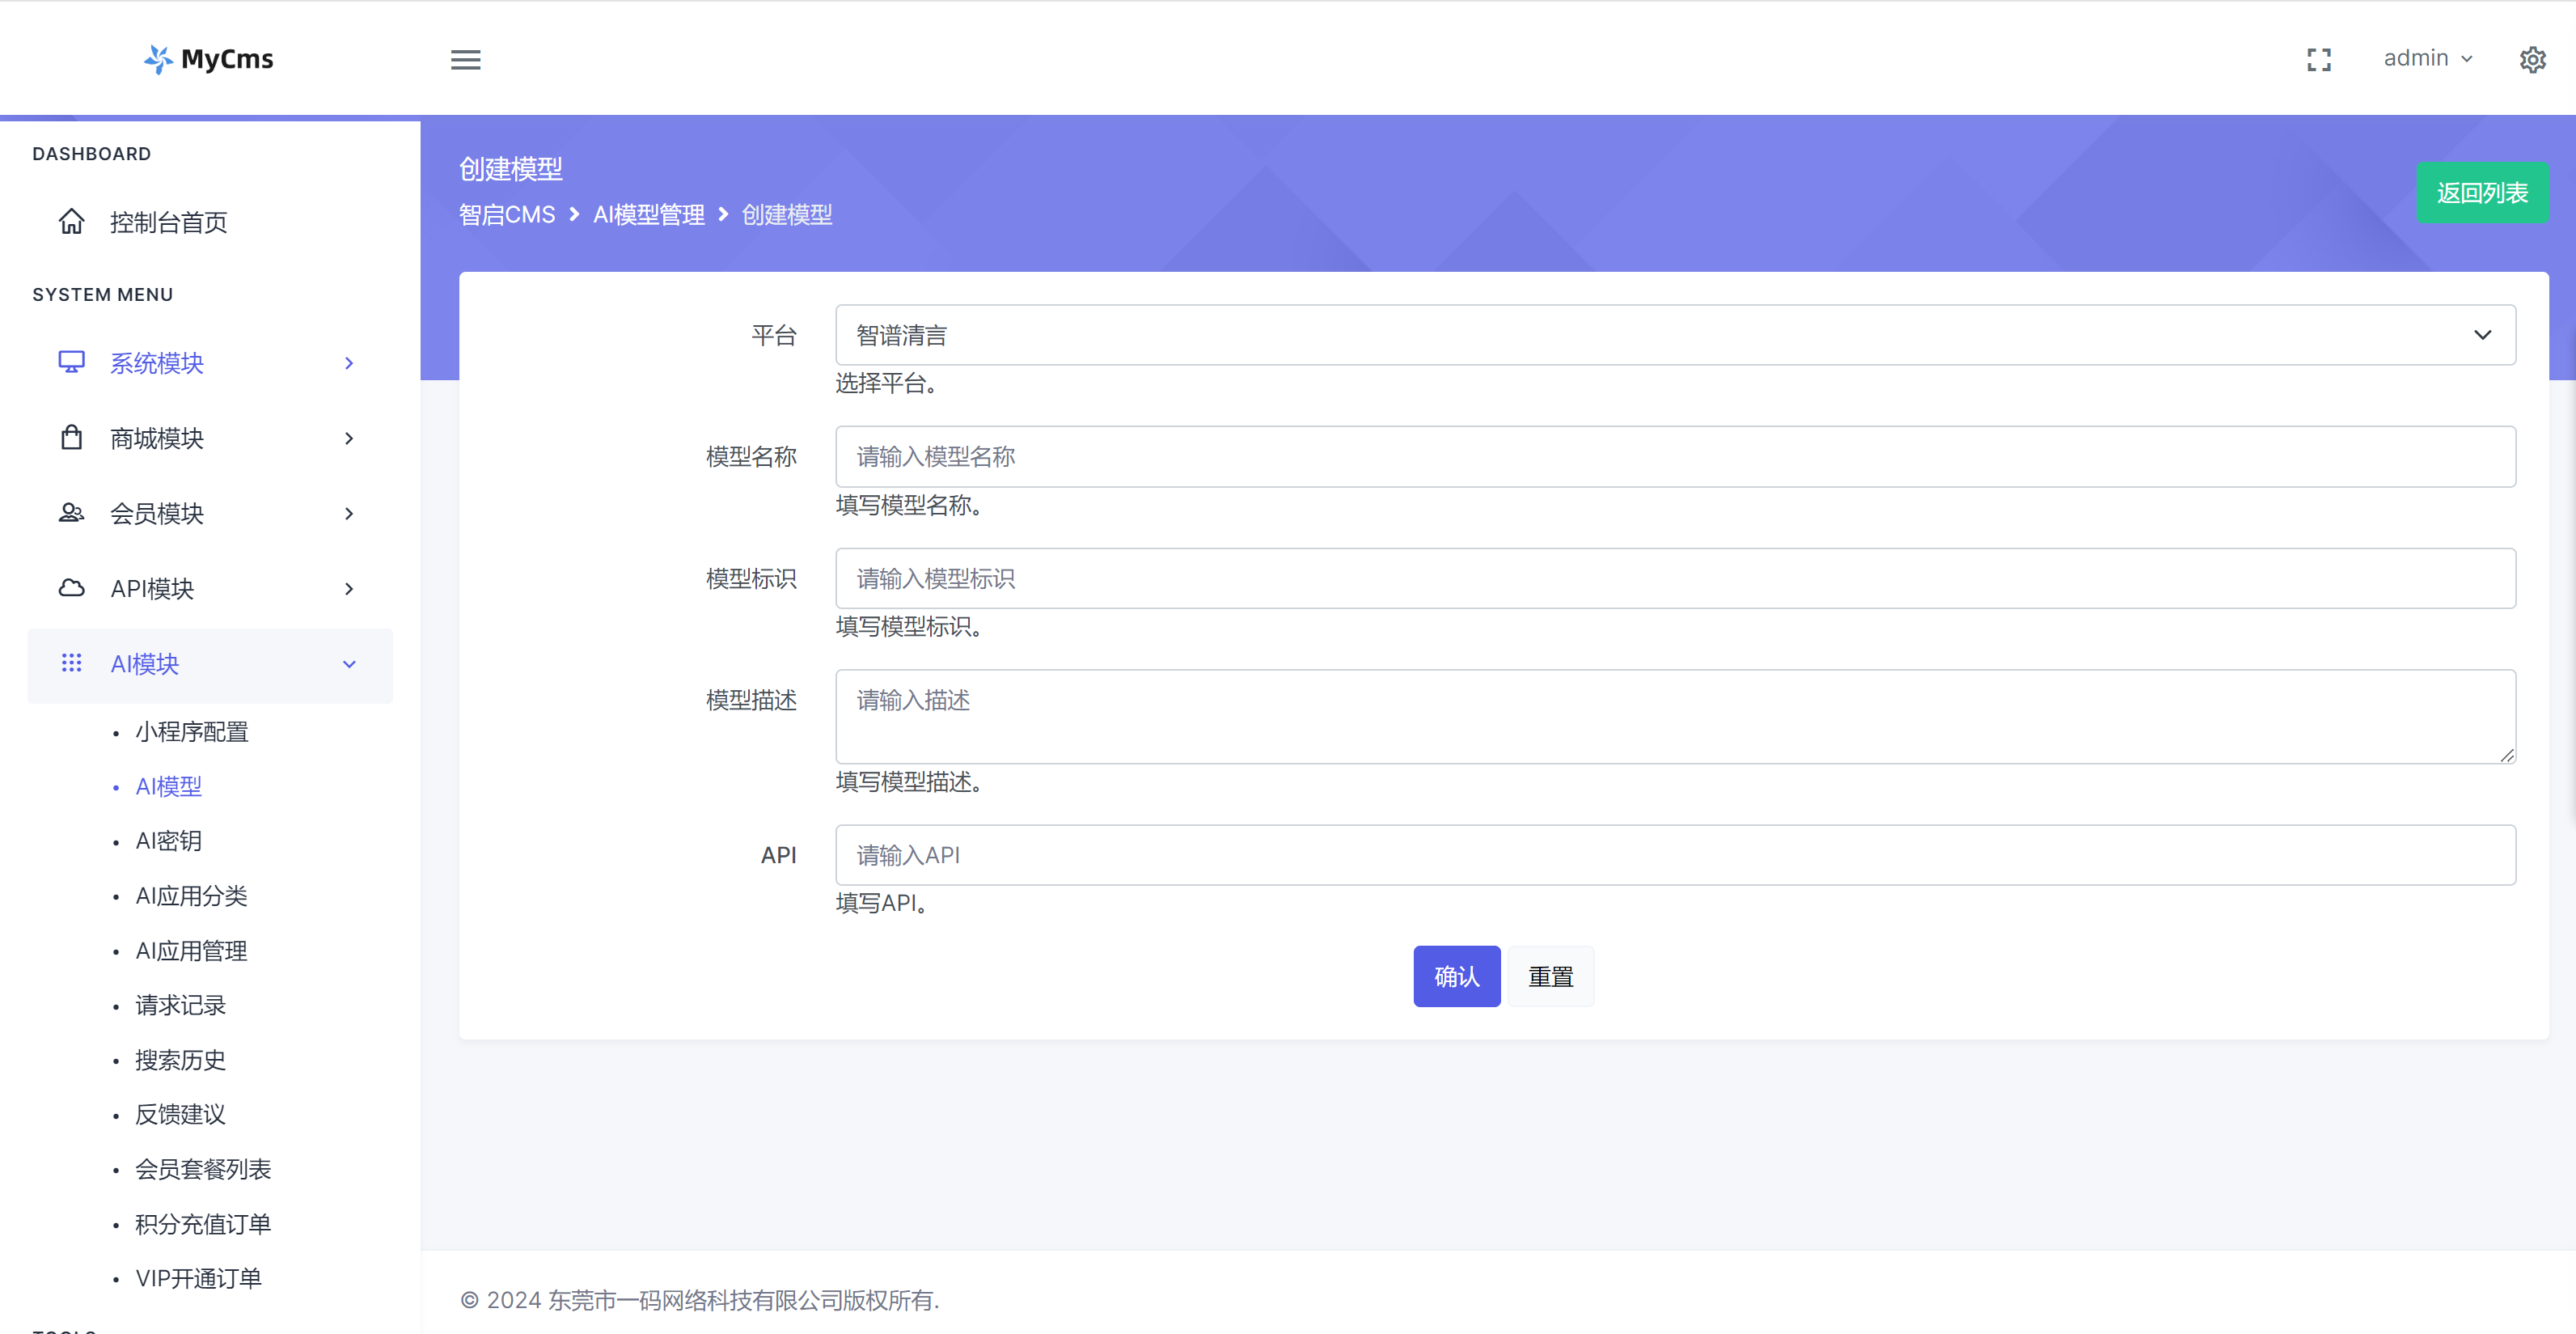The height and width of the screenshot is (1334, 2576).
Task: Click the shopping bag icon for 商城模块
Action: [71, 438]
